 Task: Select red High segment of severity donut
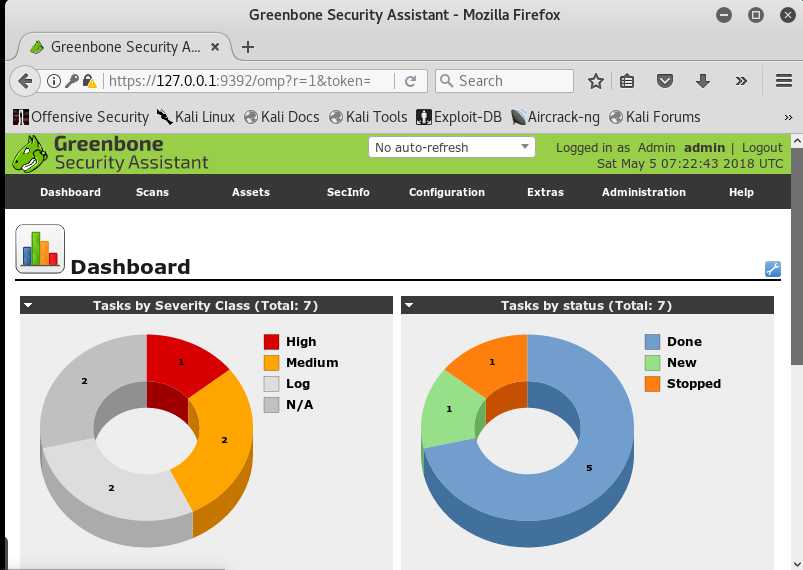[179, 361]
